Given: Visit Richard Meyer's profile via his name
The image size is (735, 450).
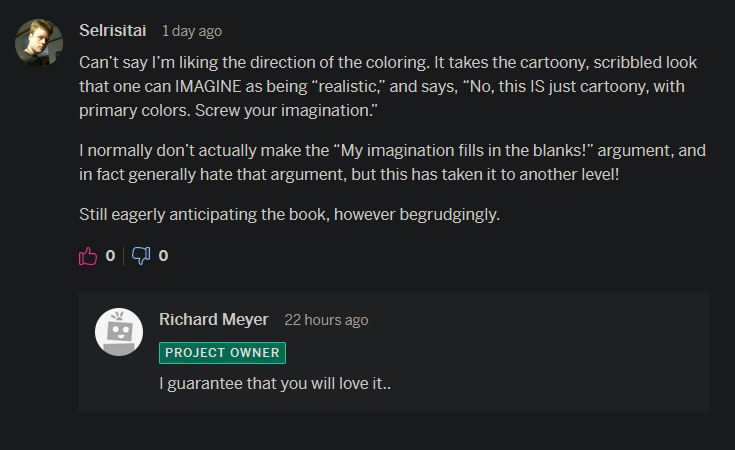Looking at the screenshot, I should pyautogui.click(x=214, y=319).
